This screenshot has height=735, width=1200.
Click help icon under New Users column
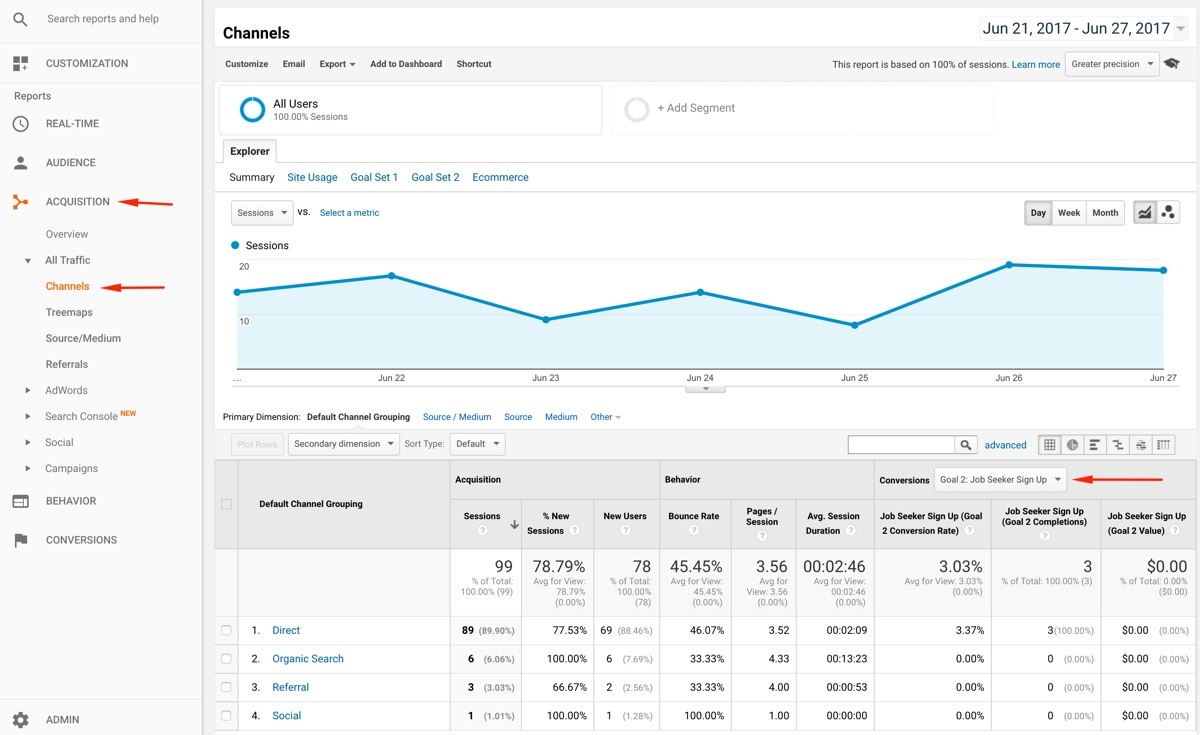point(625,531)
